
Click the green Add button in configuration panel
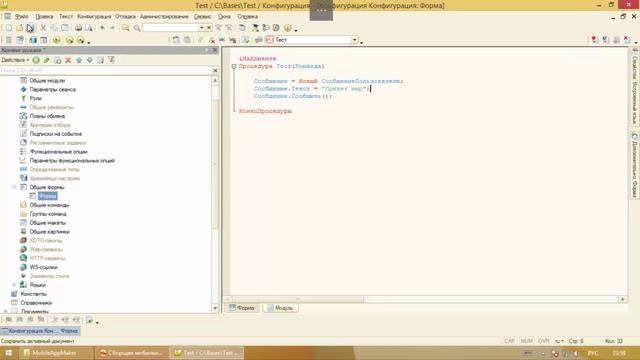(x=36, y=60)
